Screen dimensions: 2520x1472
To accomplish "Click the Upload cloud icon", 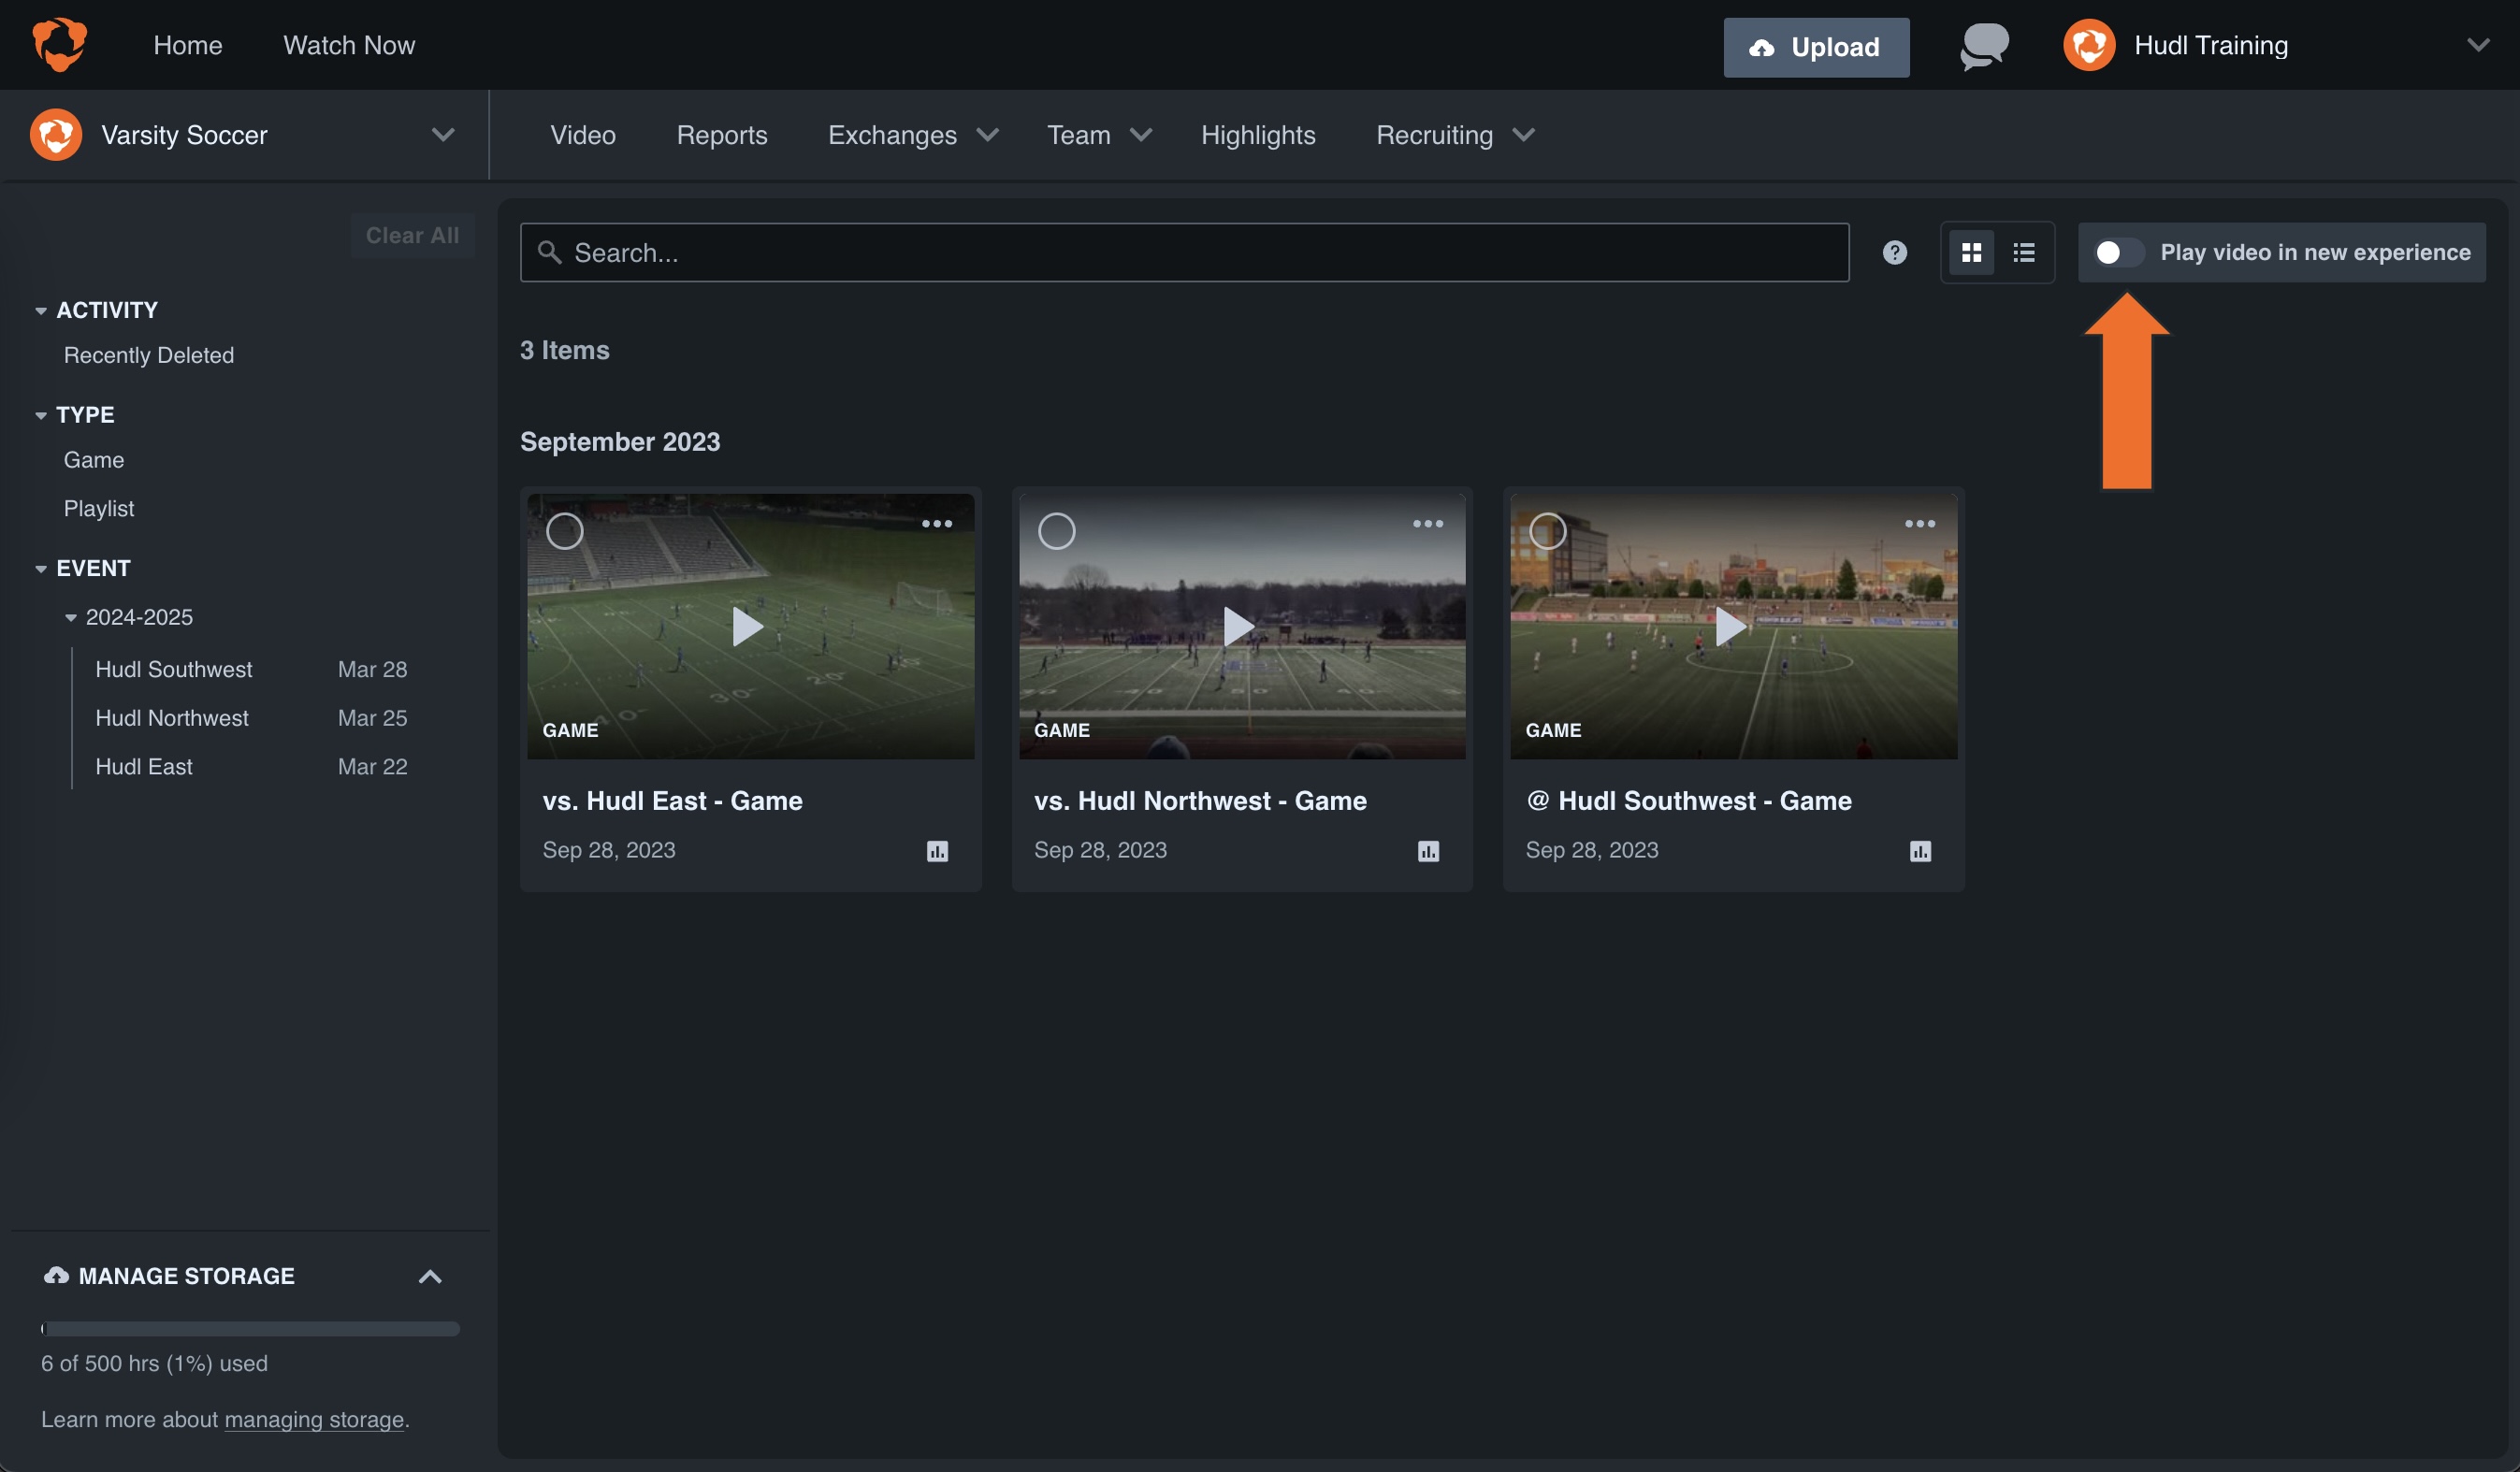I will coord(1762,47).
